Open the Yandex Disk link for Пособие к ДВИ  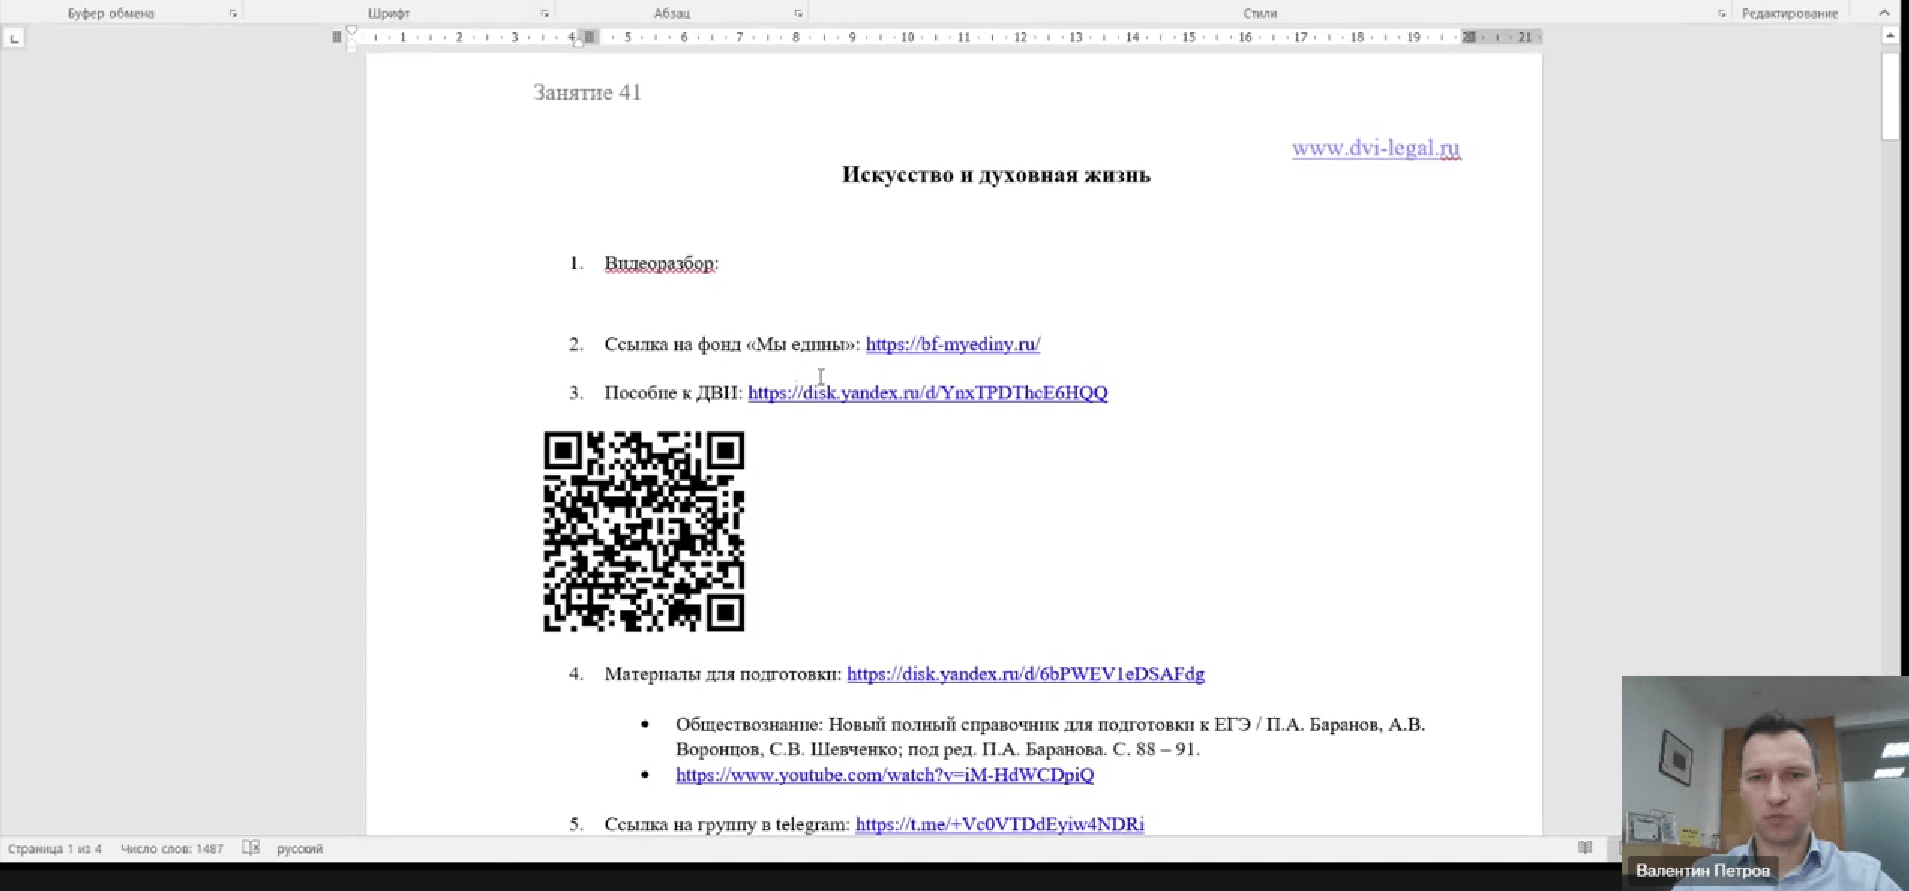928,393
